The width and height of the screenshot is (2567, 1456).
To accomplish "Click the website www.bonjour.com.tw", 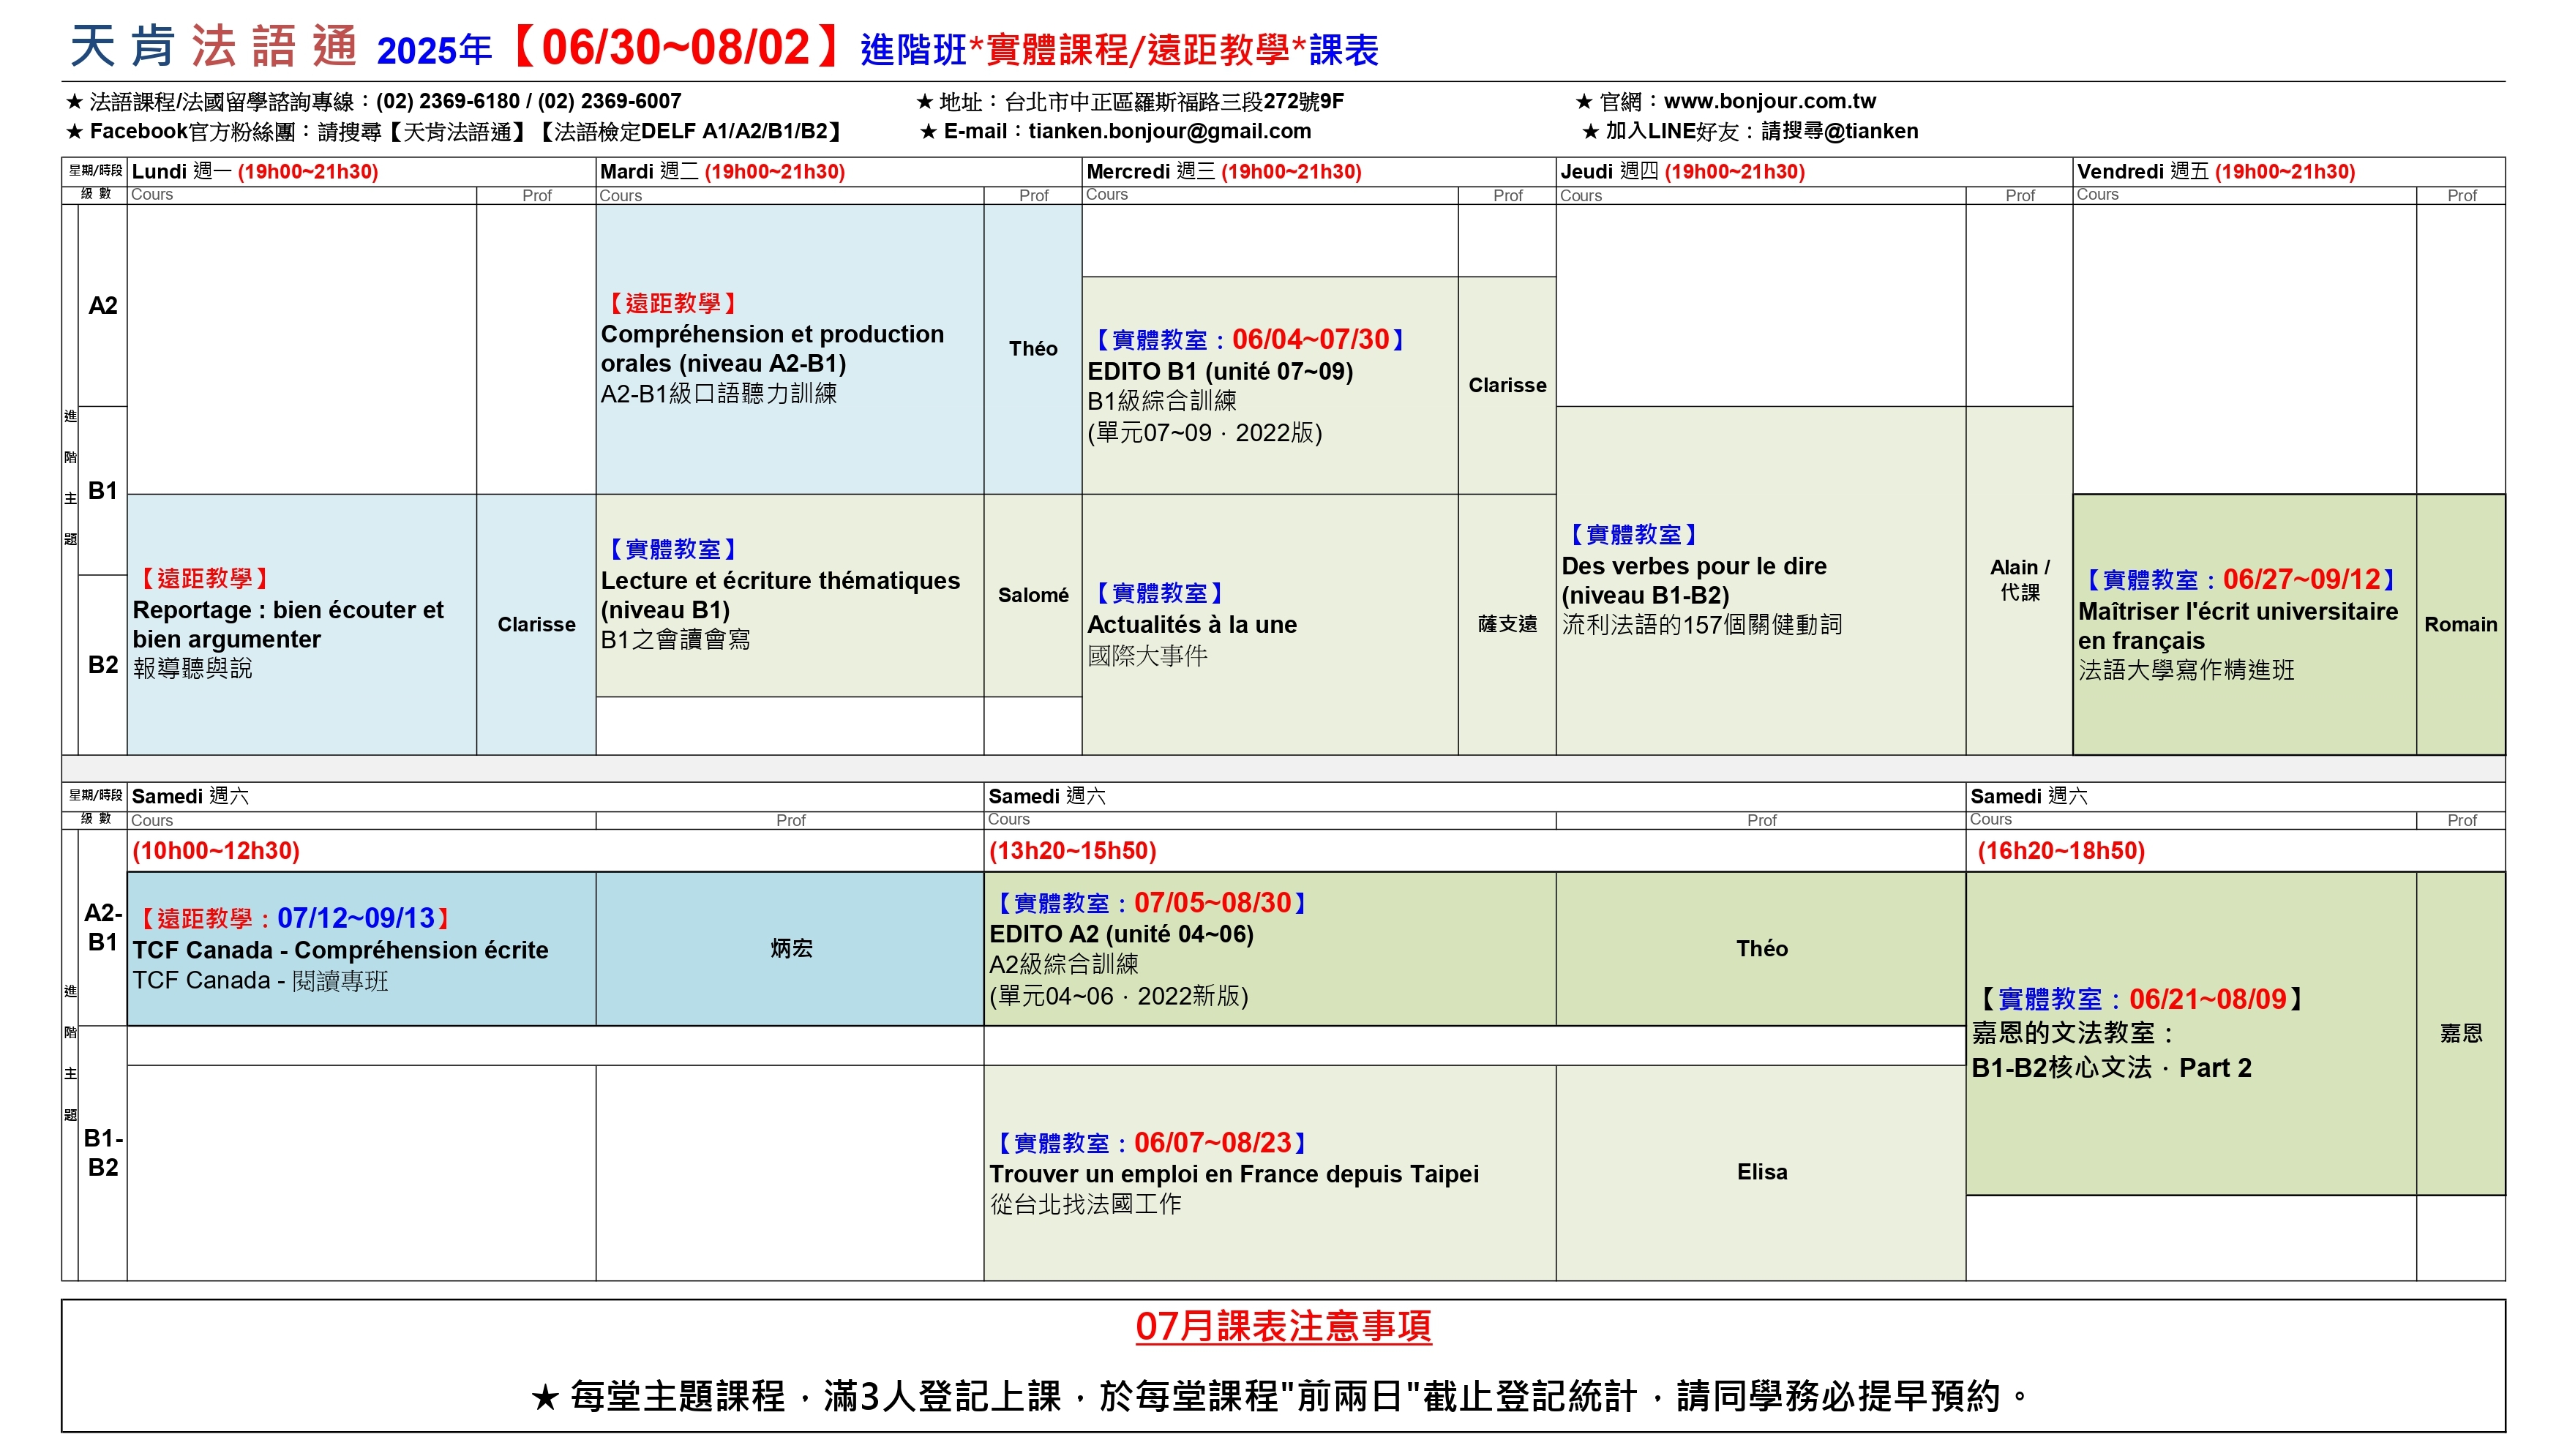I will 1769,101.
